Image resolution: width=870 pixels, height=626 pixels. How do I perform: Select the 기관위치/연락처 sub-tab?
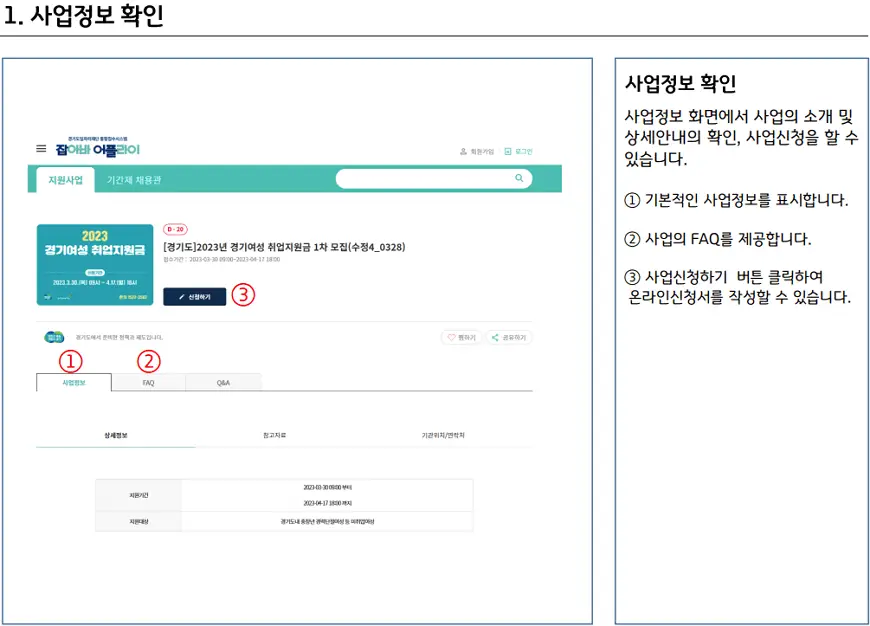point(443,436)
